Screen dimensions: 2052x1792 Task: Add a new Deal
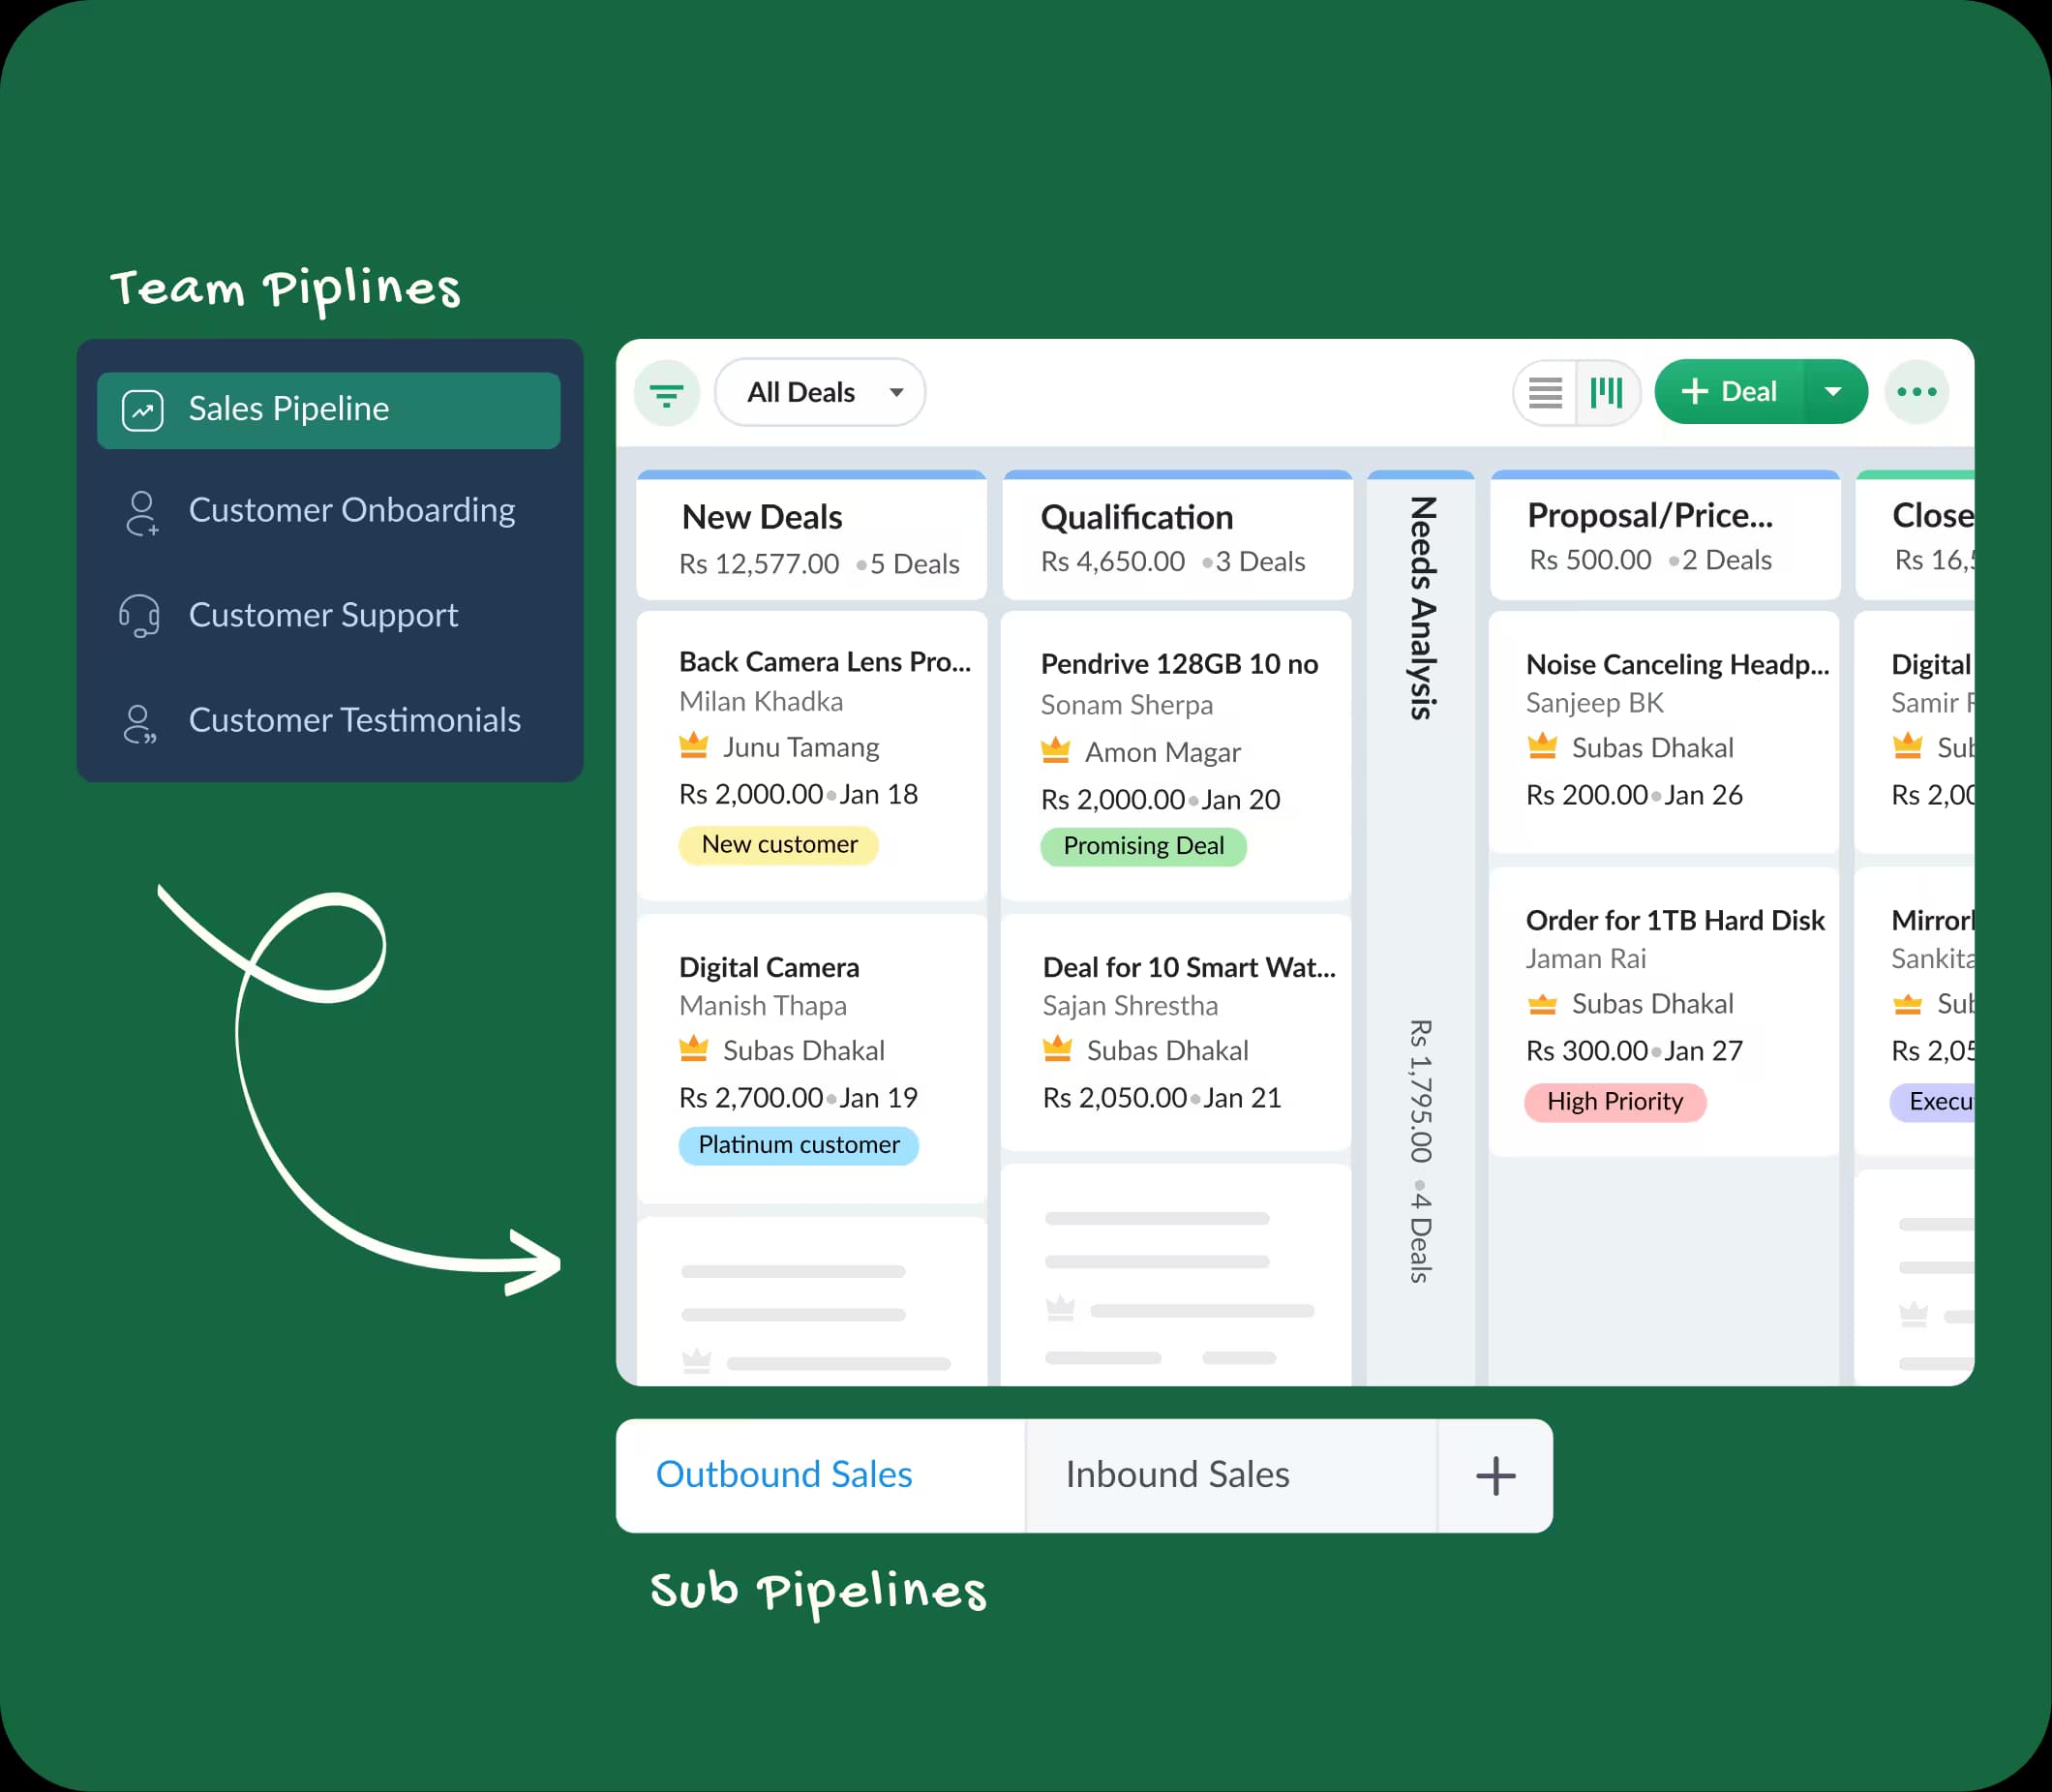(x=1730, y=392)
